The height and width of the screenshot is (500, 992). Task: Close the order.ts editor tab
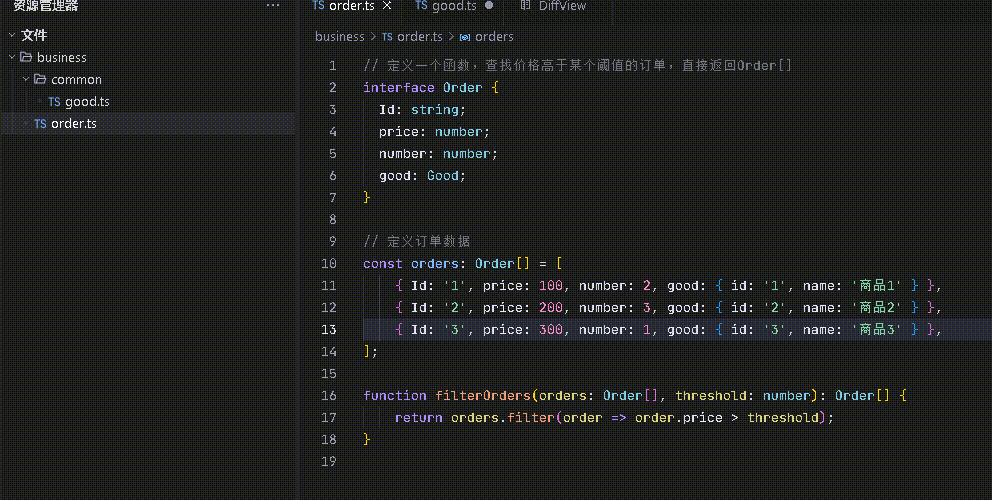(388, 6)
